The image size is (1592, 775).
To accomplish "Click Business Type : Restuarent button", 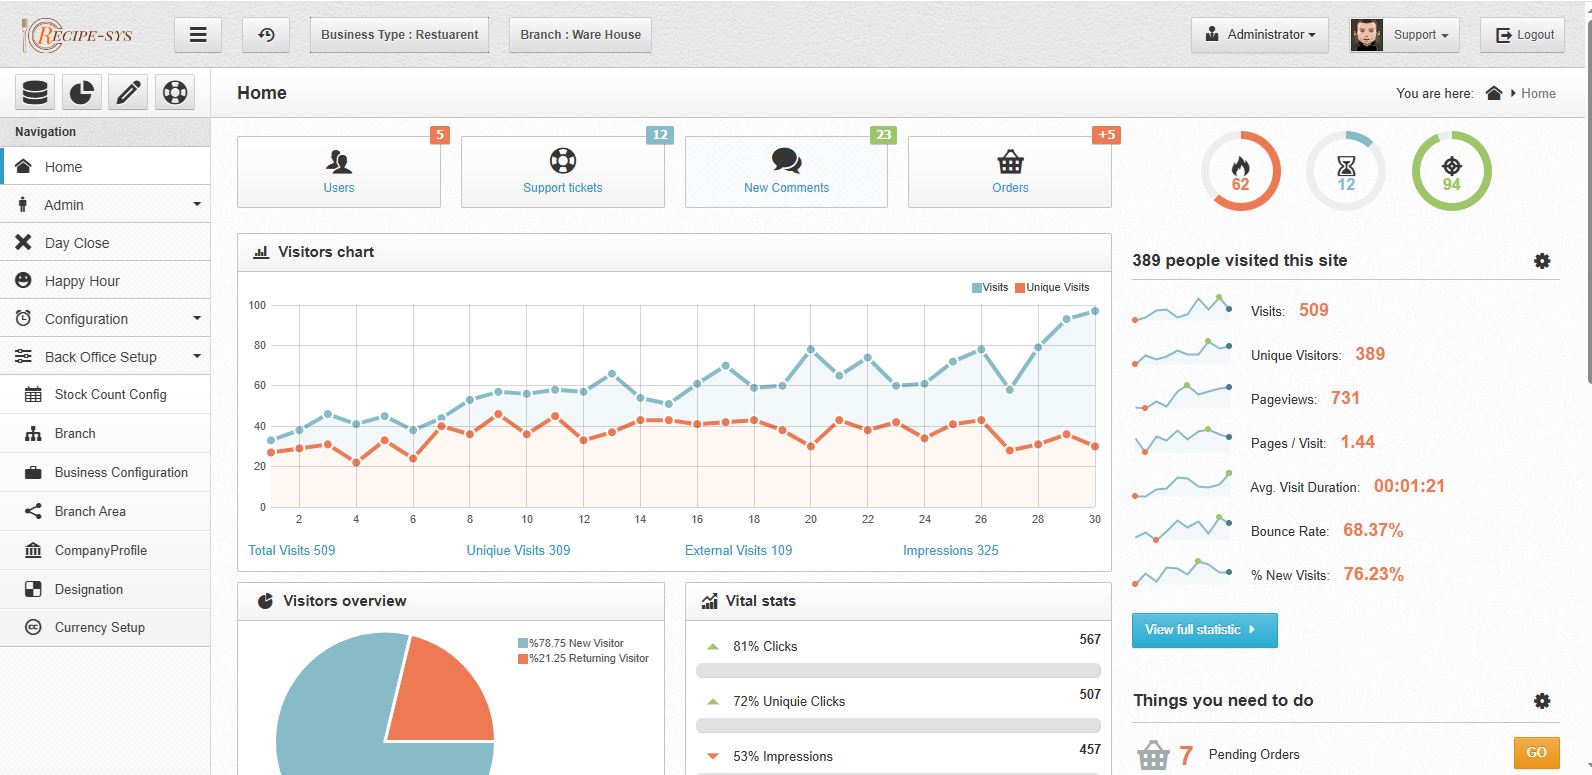I will coord(399,35).
